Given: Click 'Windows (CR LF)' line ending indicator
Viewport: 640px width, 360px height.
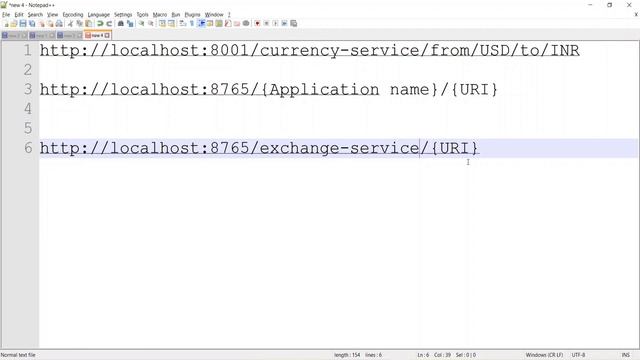Looking at the screenshot, I should click(544, 355).
